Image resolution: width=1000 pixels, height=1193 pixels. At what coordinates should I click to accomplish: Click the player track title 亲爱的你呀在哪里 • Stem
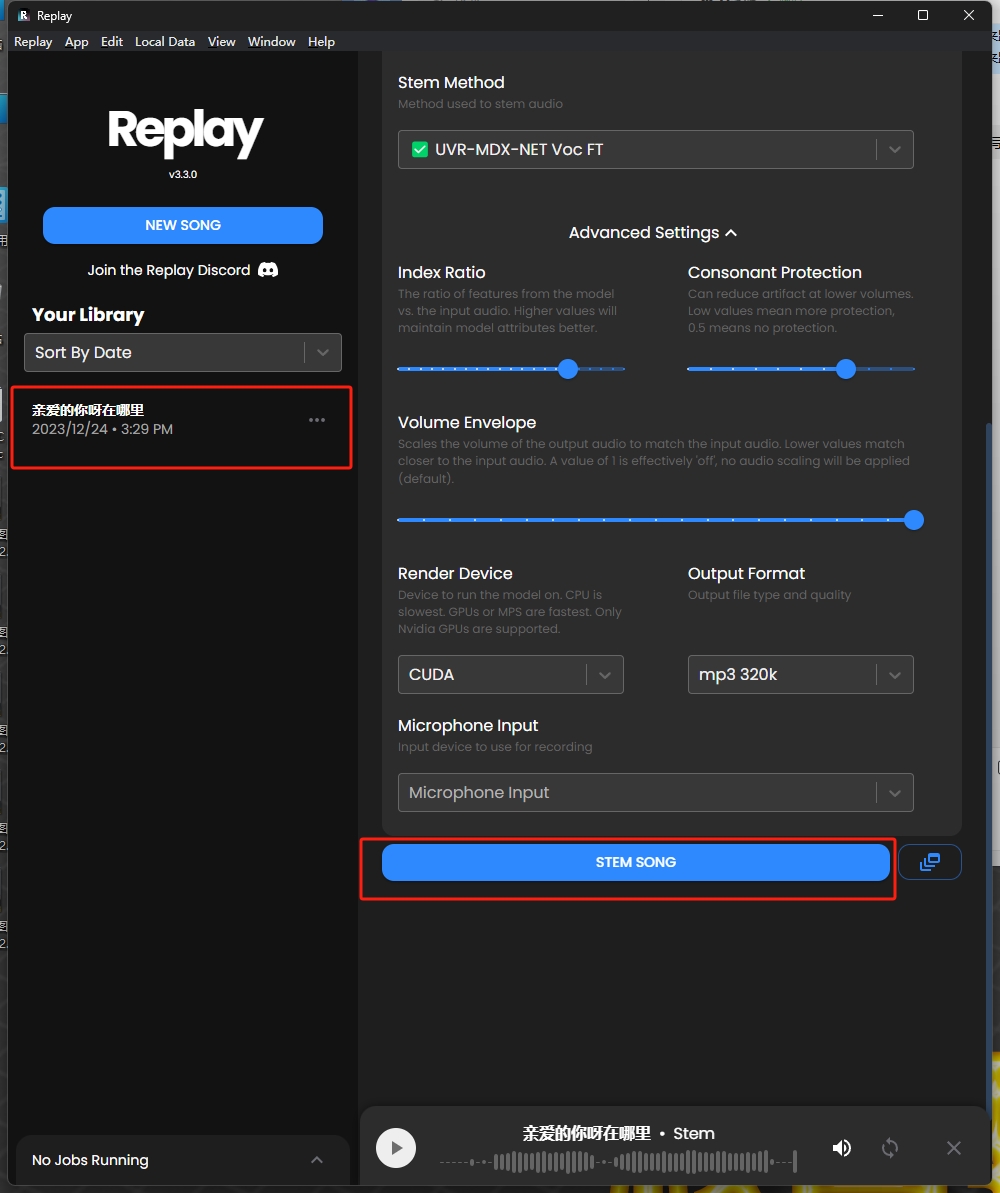click(x=618, y=1134)
